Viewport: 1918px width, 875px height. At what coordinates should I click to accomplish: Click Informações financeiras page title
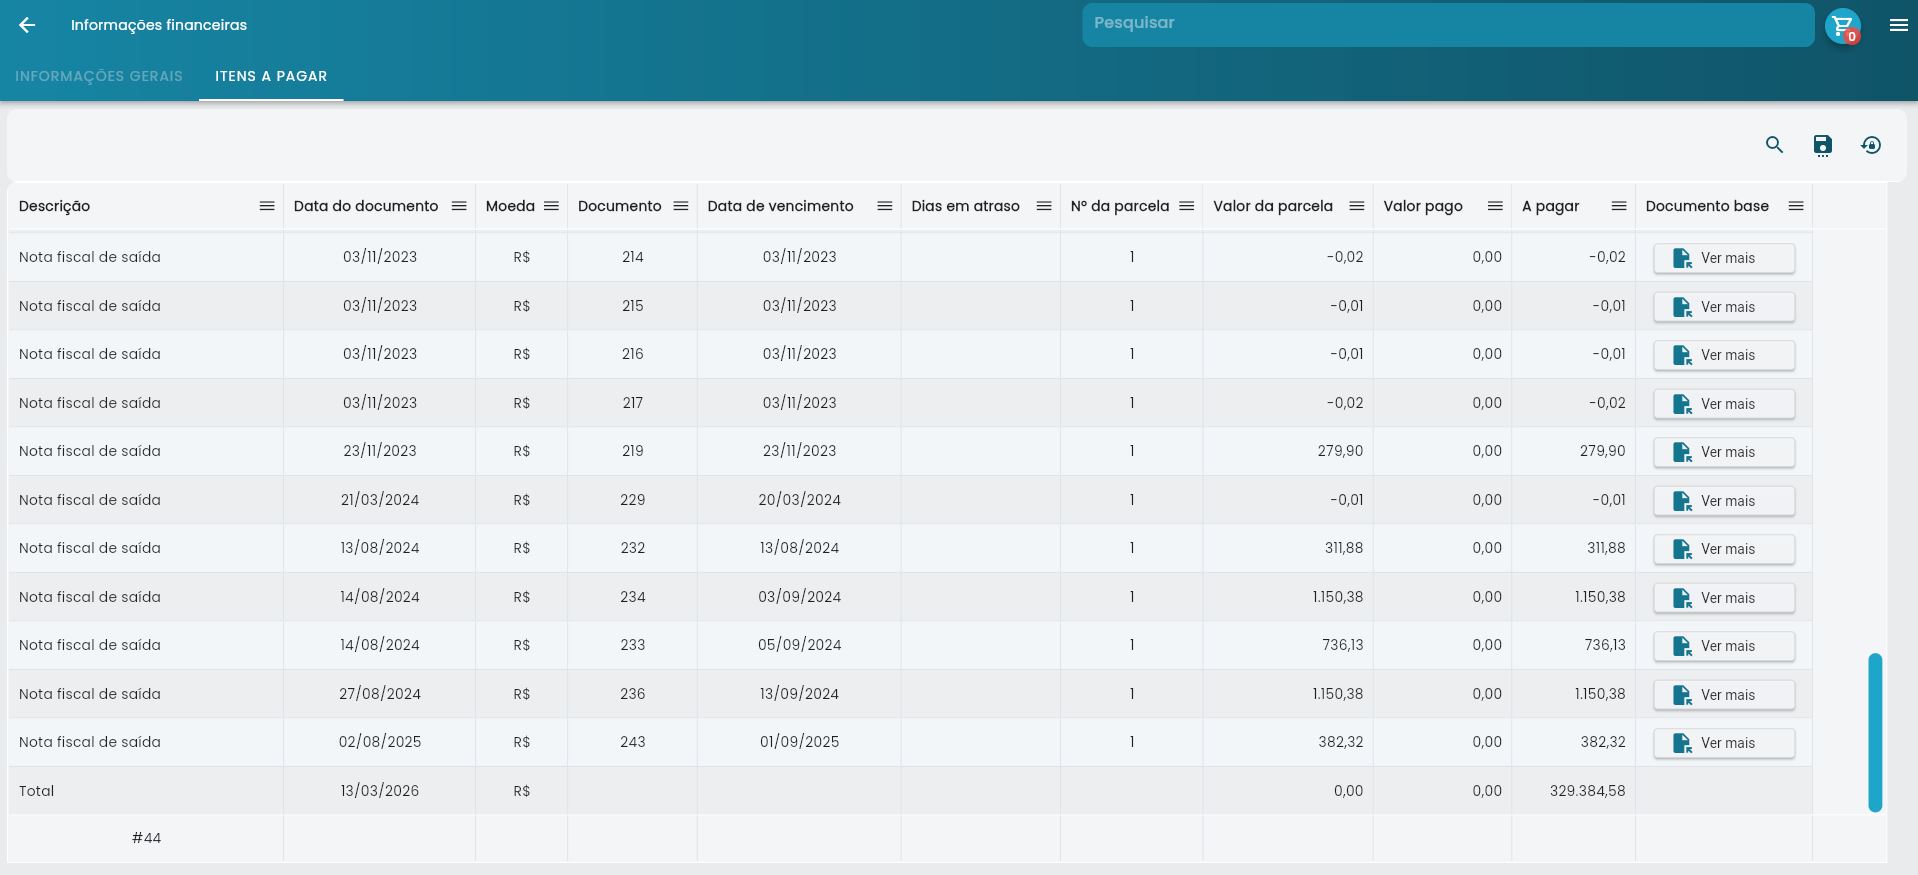click(x=159, y=25)
